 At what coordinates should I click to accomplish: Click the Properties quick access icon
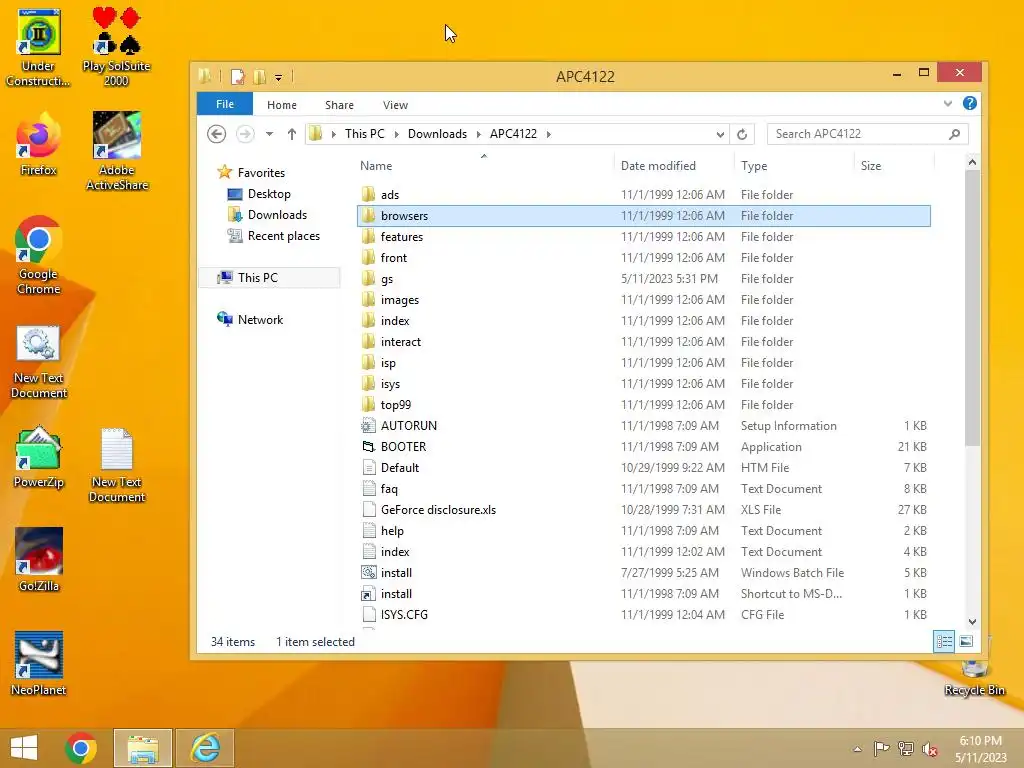(238, 77)
